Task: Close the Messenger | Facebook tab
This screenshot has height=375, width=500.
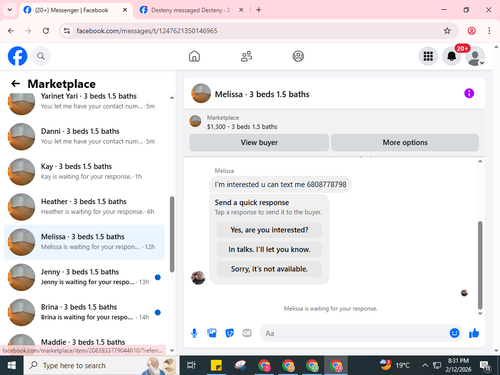Action: (x=125, y=10)
